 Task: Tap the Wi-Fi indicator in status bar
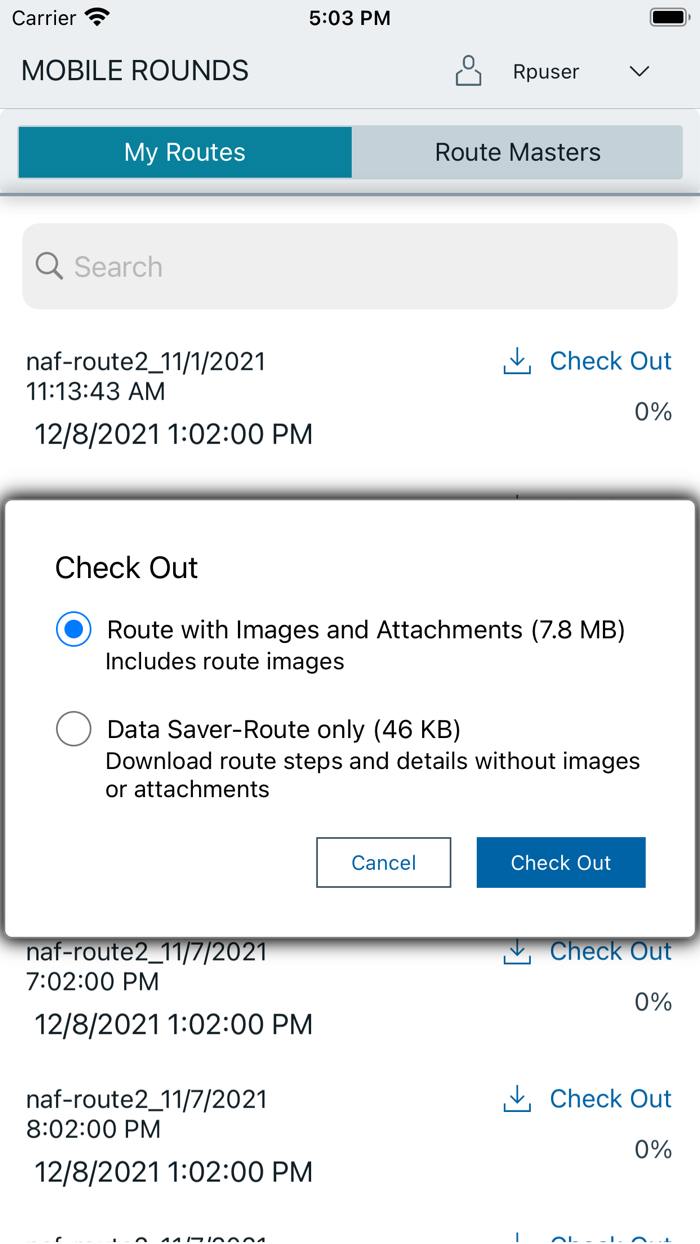tap(95, 16)
